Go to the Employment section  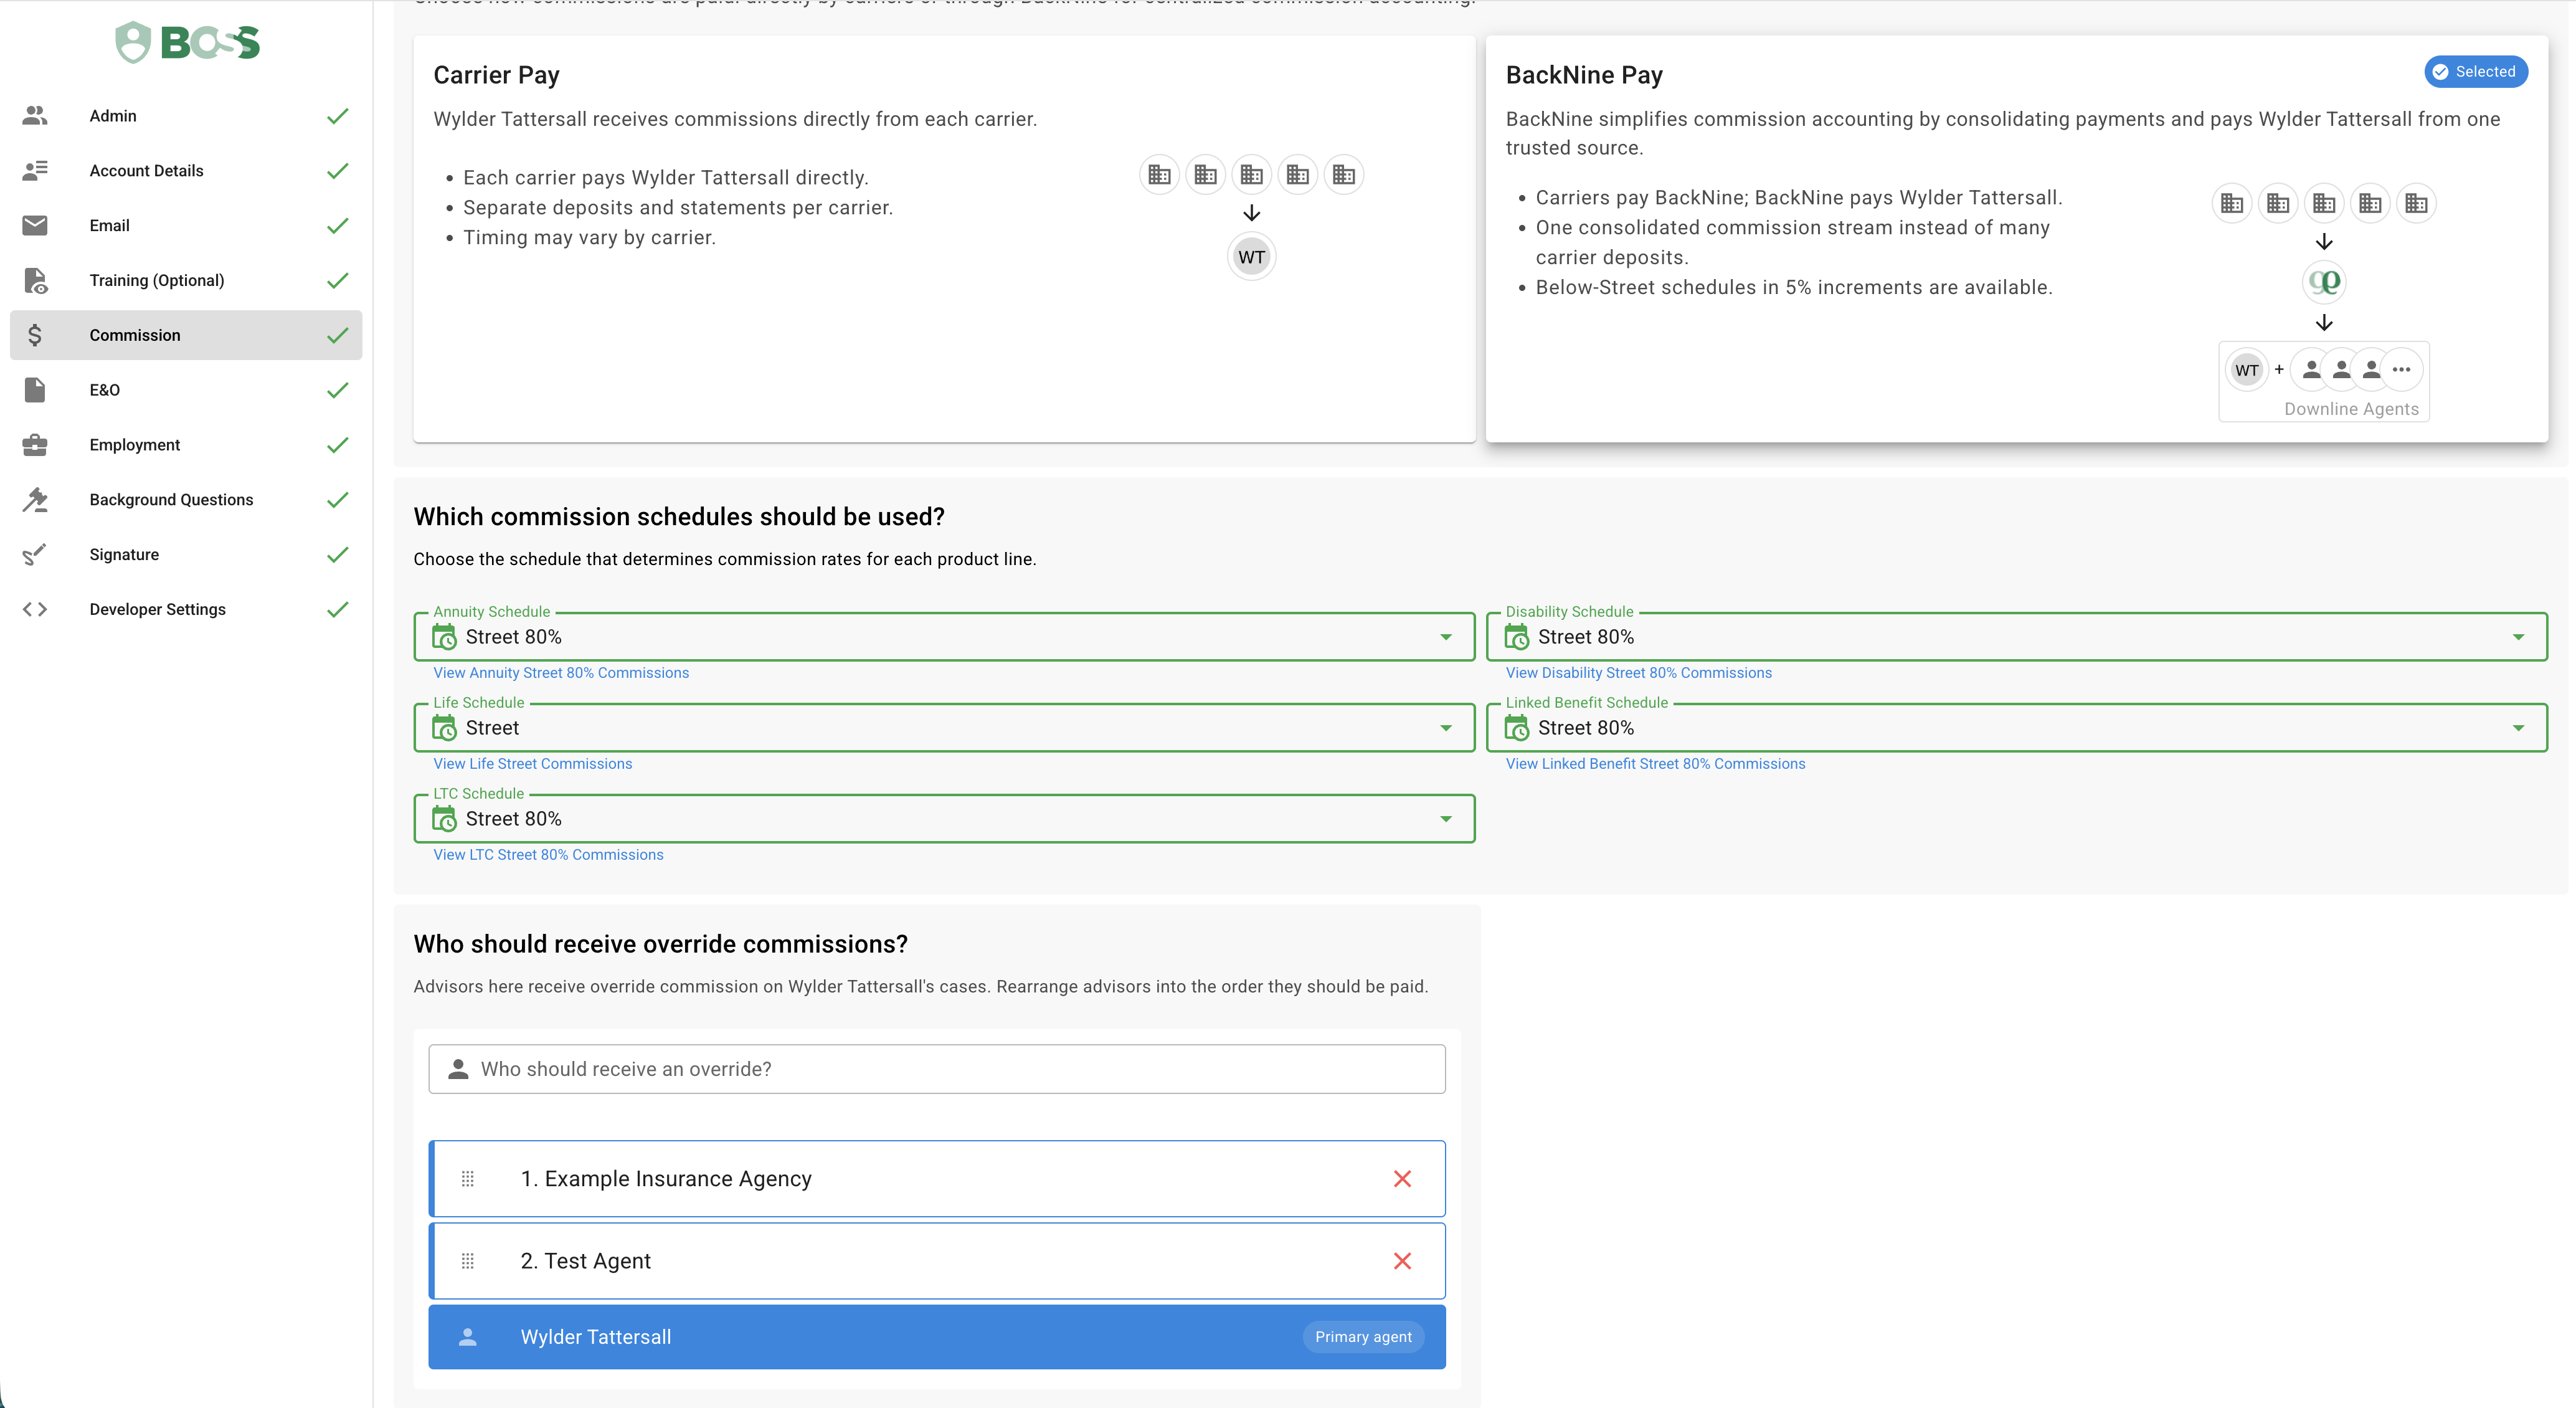point(186,445)
